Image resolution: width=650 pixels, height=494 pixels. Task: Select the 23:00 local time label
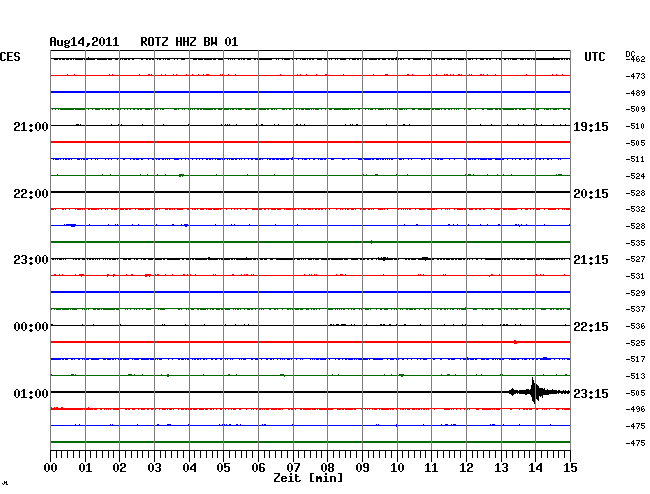(31, 260)
